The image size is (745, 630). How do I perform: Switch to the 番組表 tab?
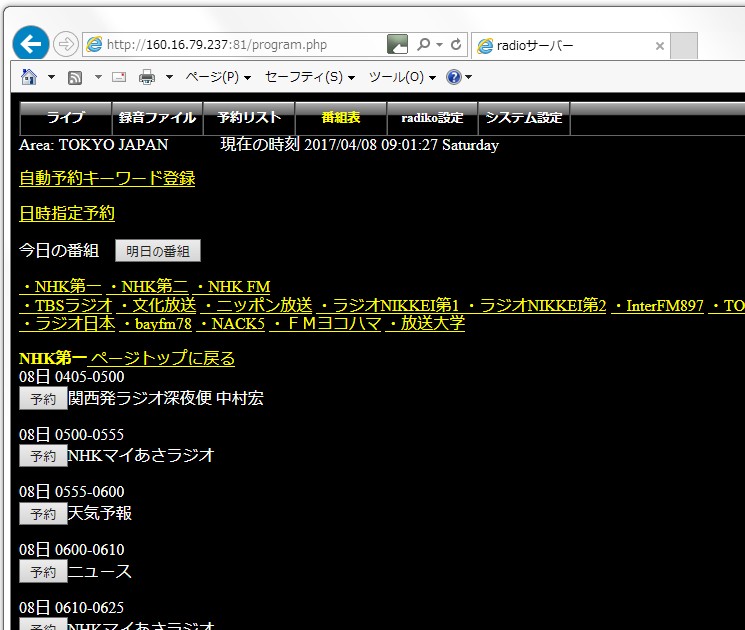pos(341,118)
